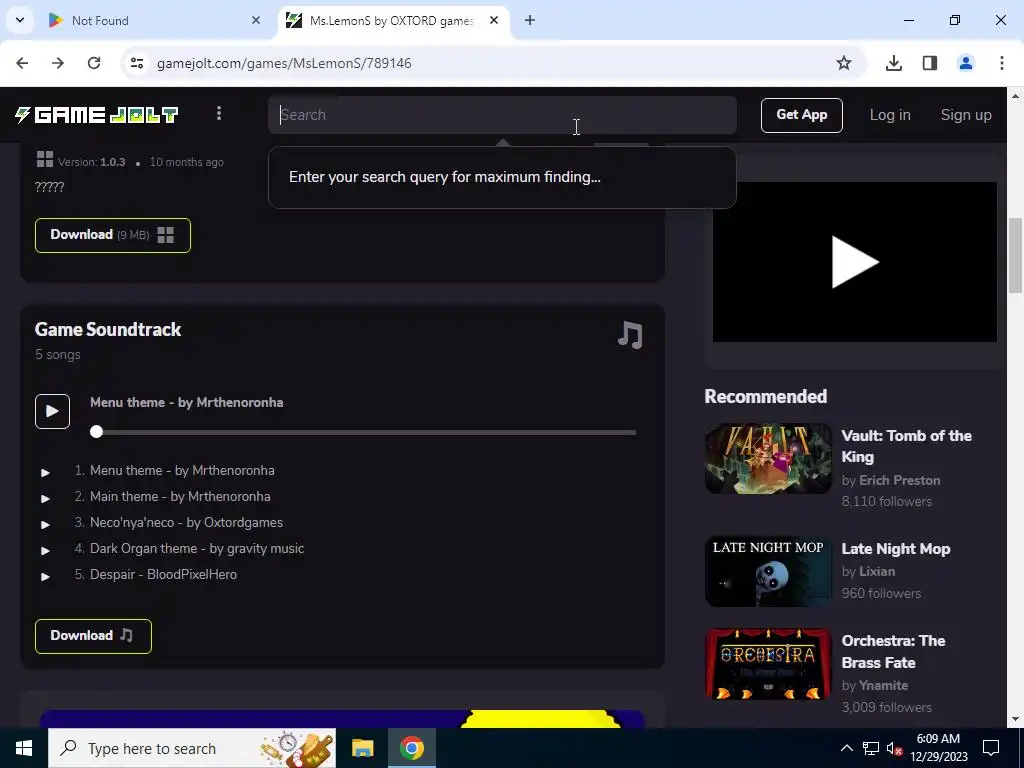Visit developer Erich Preston's profile
1024x768 pixels.
point(899,481)
